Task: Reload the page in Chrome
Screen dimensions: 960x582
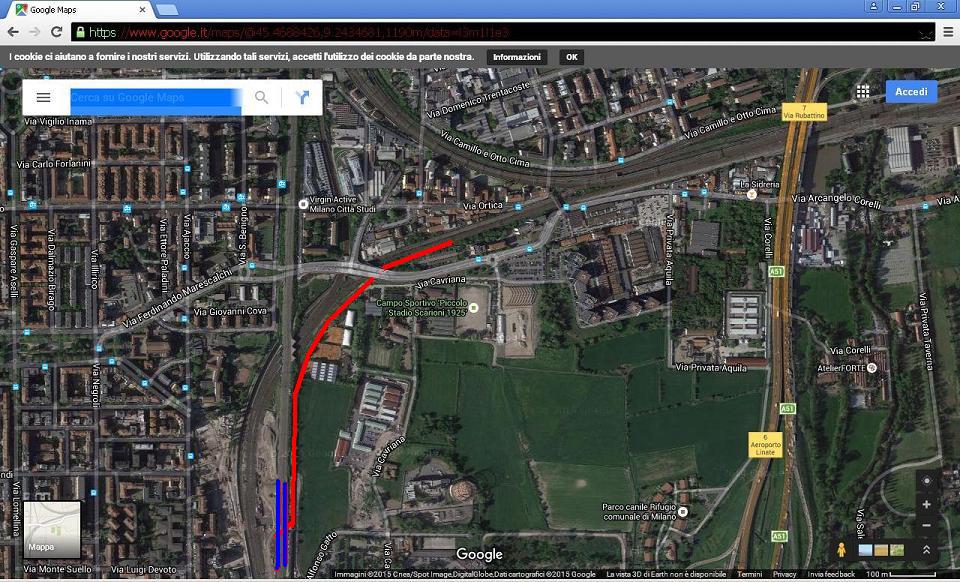Action: [57, 32]
